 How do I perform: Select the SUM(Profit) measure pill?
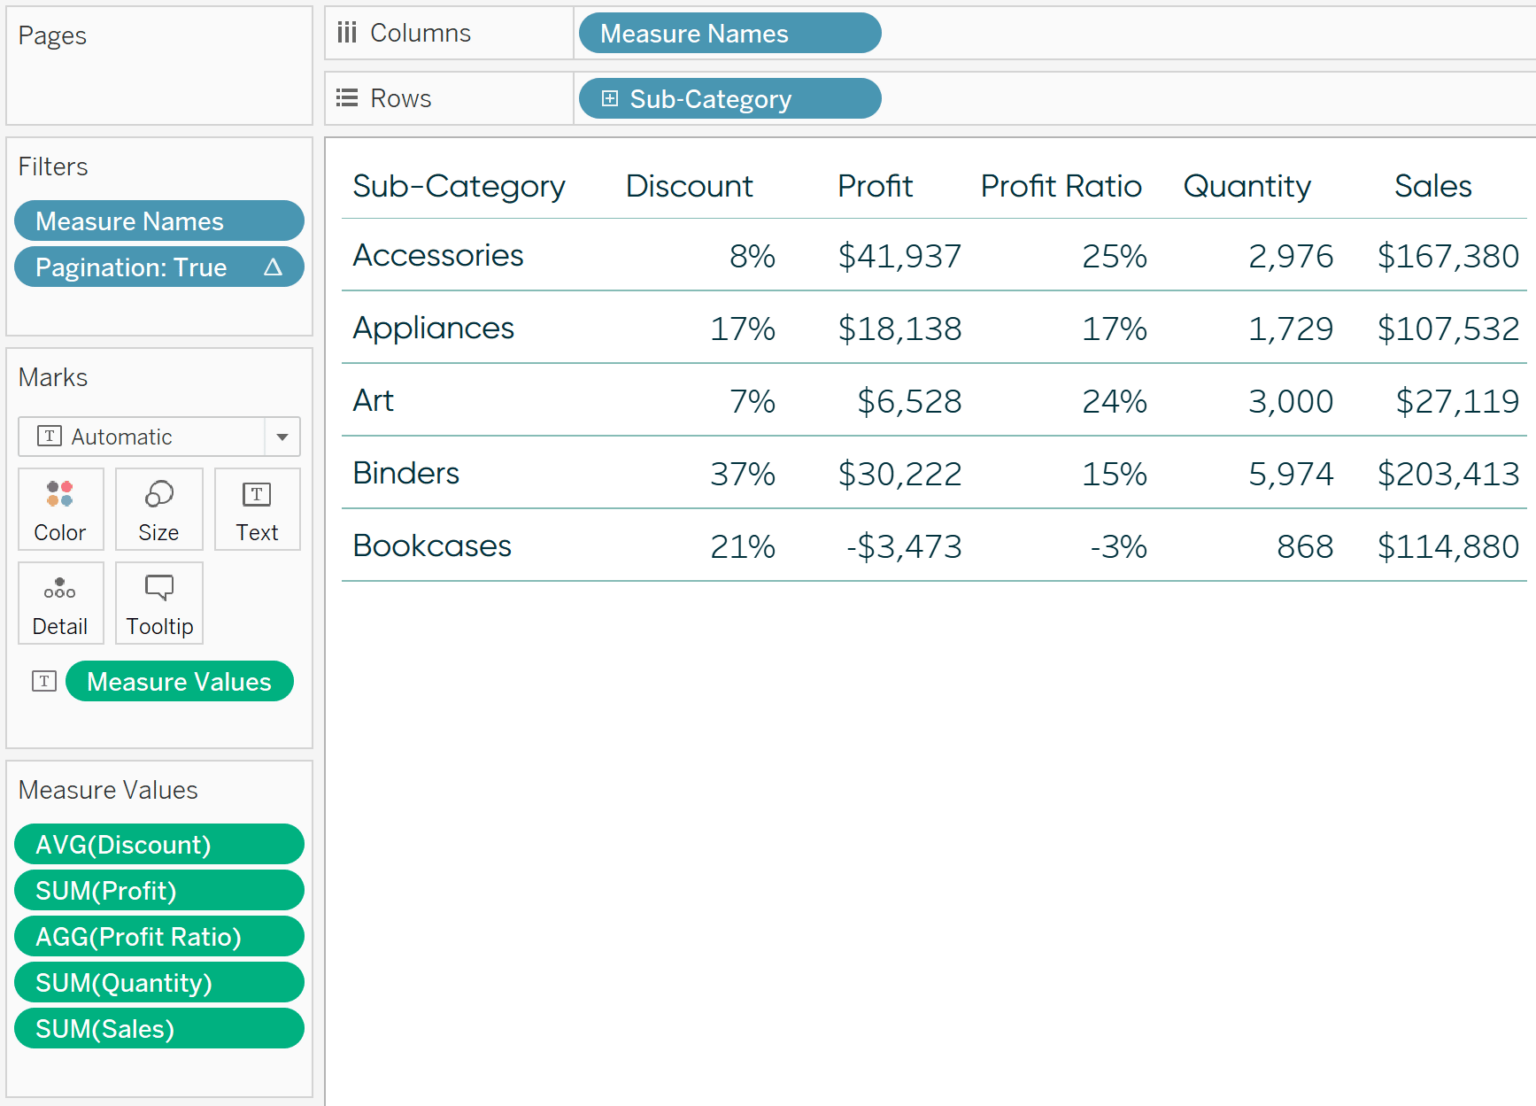click(x=158, y=890)
